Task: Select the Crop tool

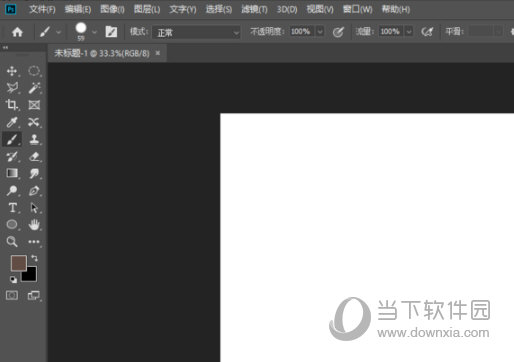Action: pos(12,105)
